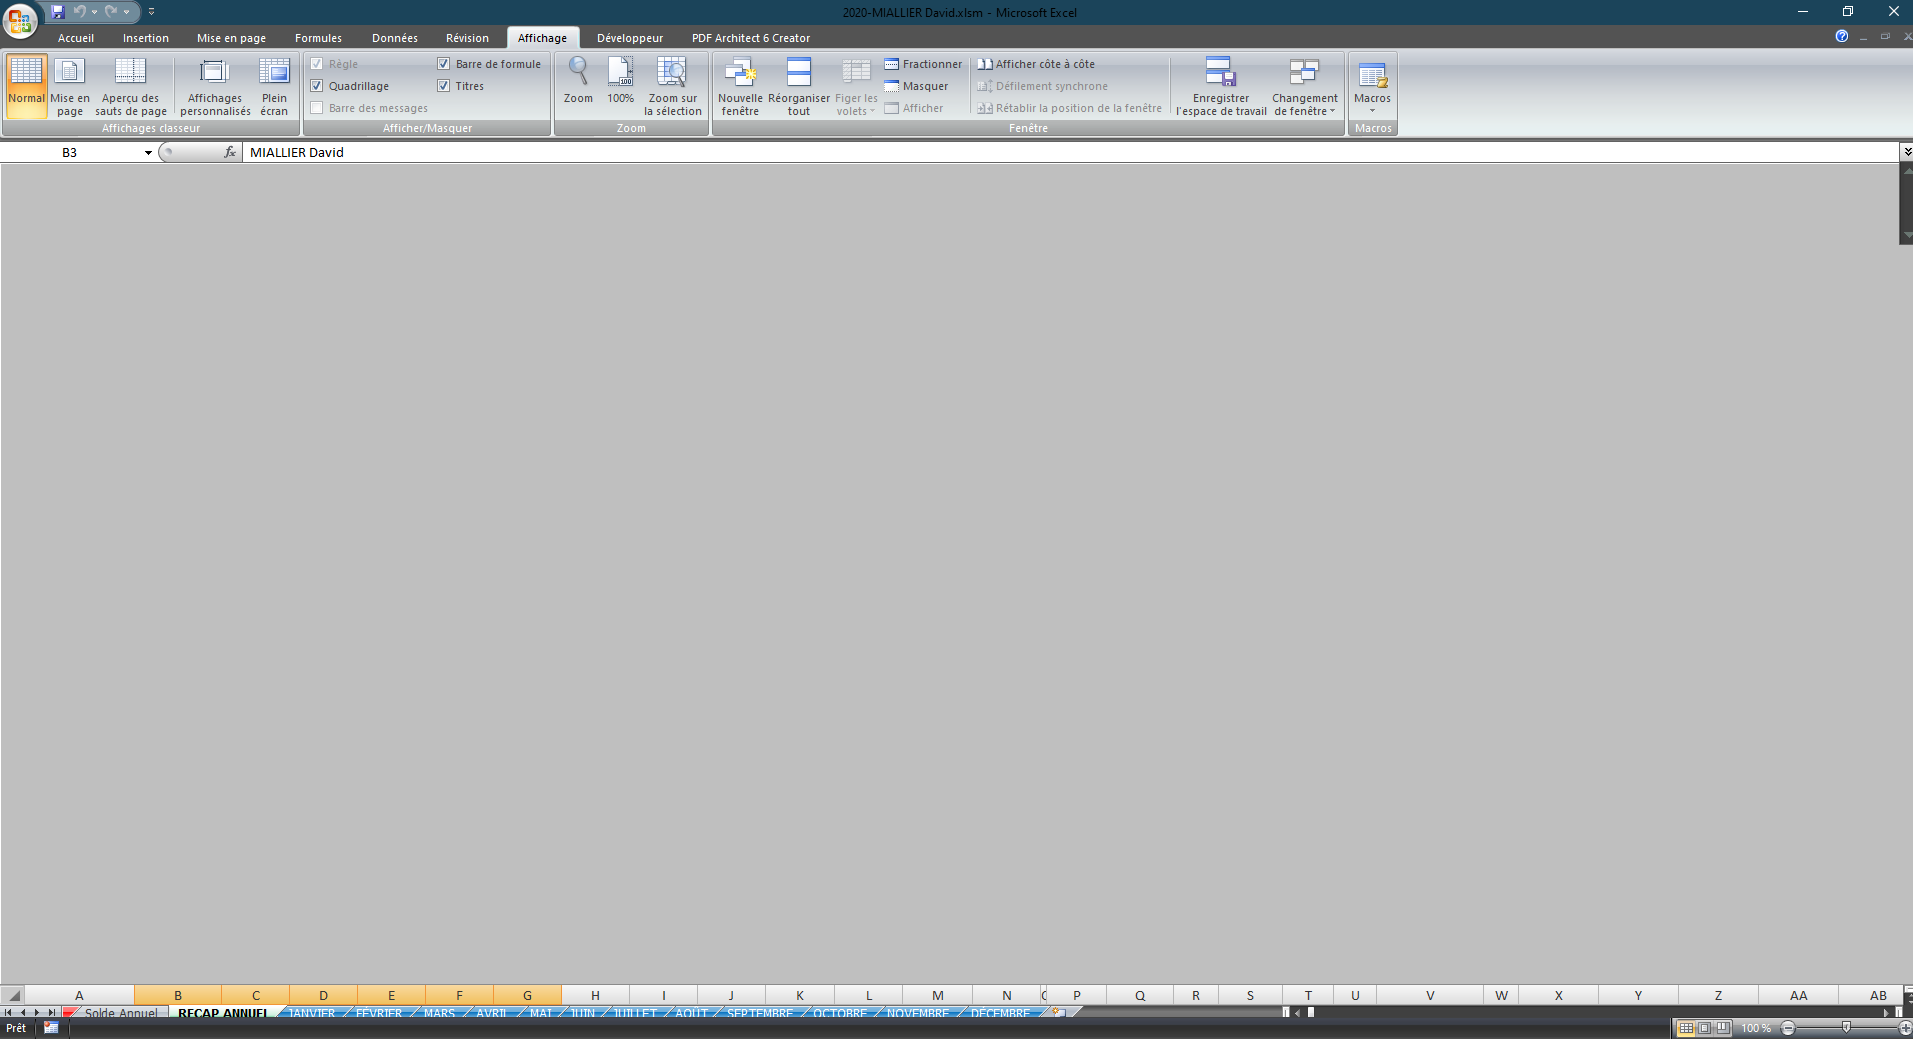The image size is (1913, 1039).
Task: Set zoom to 100% in ribbon
Action: [620, 80]
